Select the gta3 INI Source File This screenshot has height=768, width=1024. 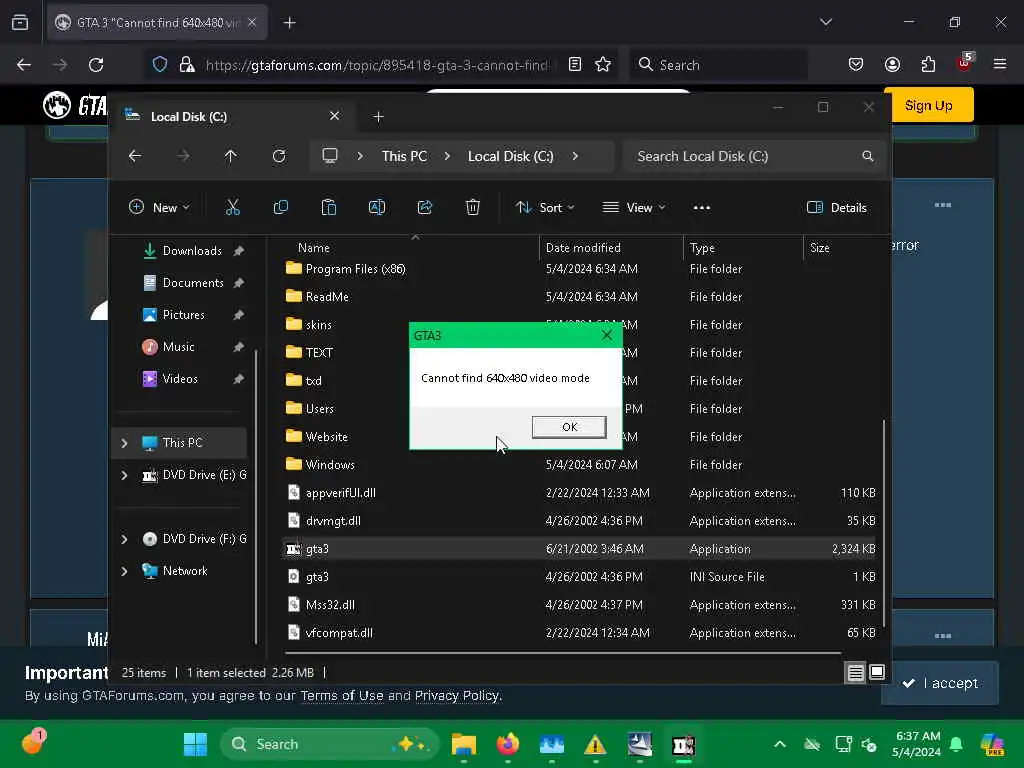(x=317, y=577)
